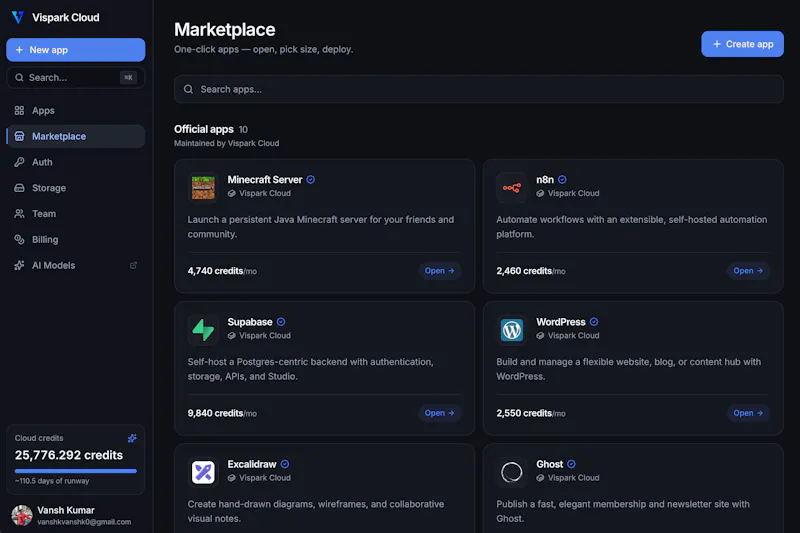Click the Storage drive icon in sidebar

click(19, 188)
